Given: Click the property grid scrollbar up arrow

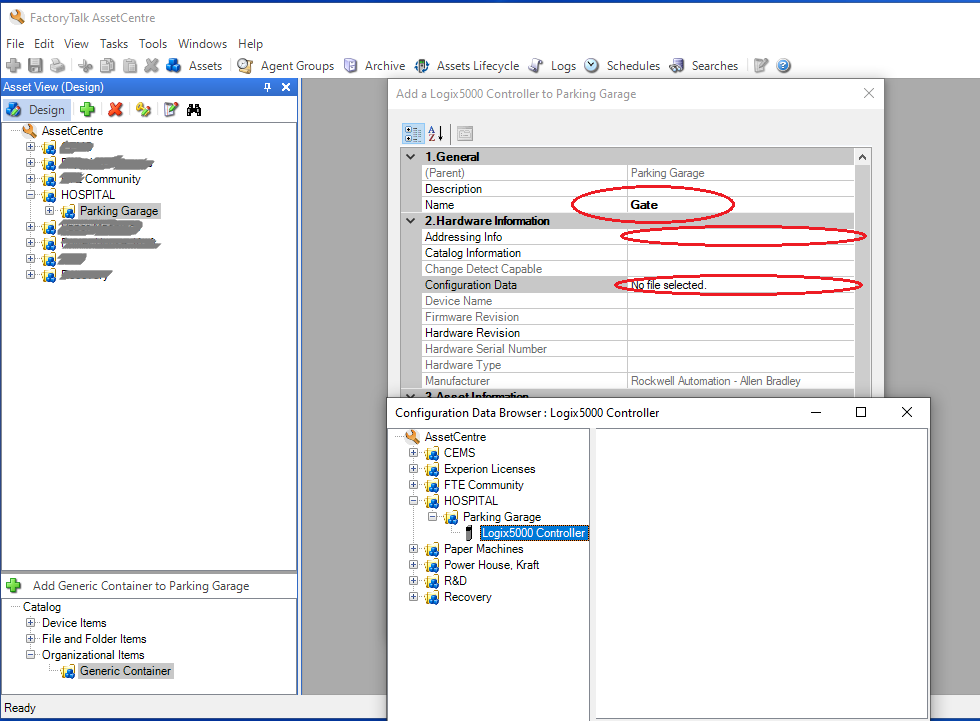Looking at the screenshot, I should pos(862,157).
